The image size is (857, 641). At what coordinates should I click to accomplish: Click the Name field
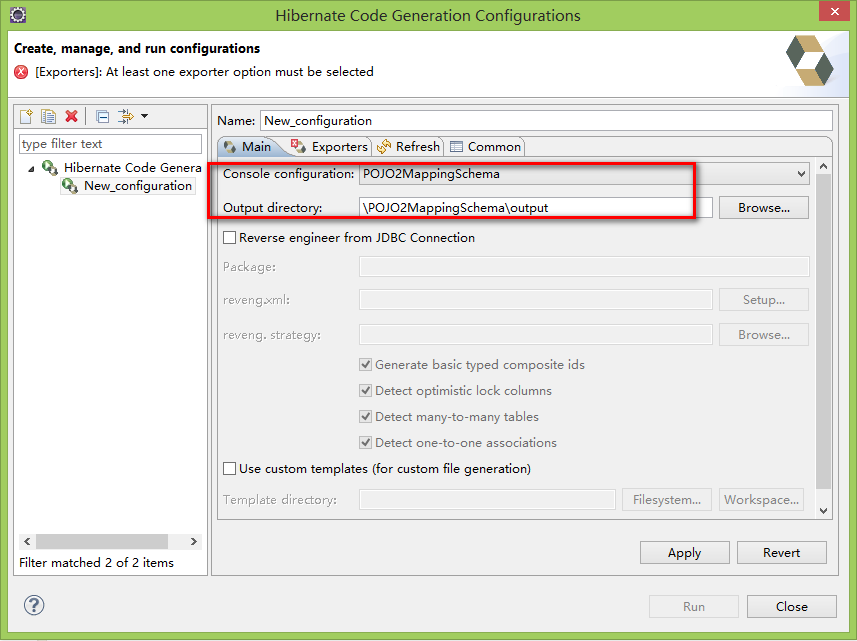tap(546, 121)
